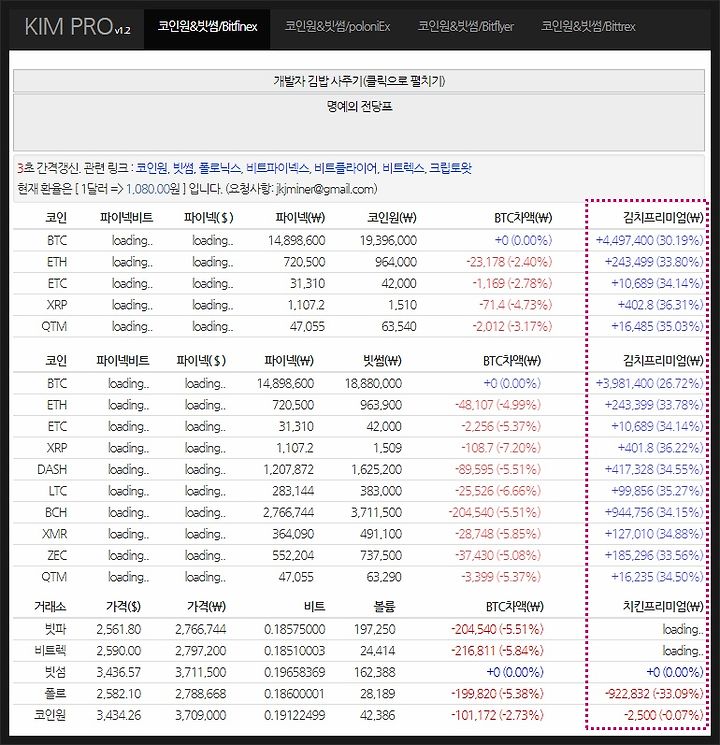
Task: Open the 코인원&빗썸/Bitflyer tab
Action: point(466,27)
